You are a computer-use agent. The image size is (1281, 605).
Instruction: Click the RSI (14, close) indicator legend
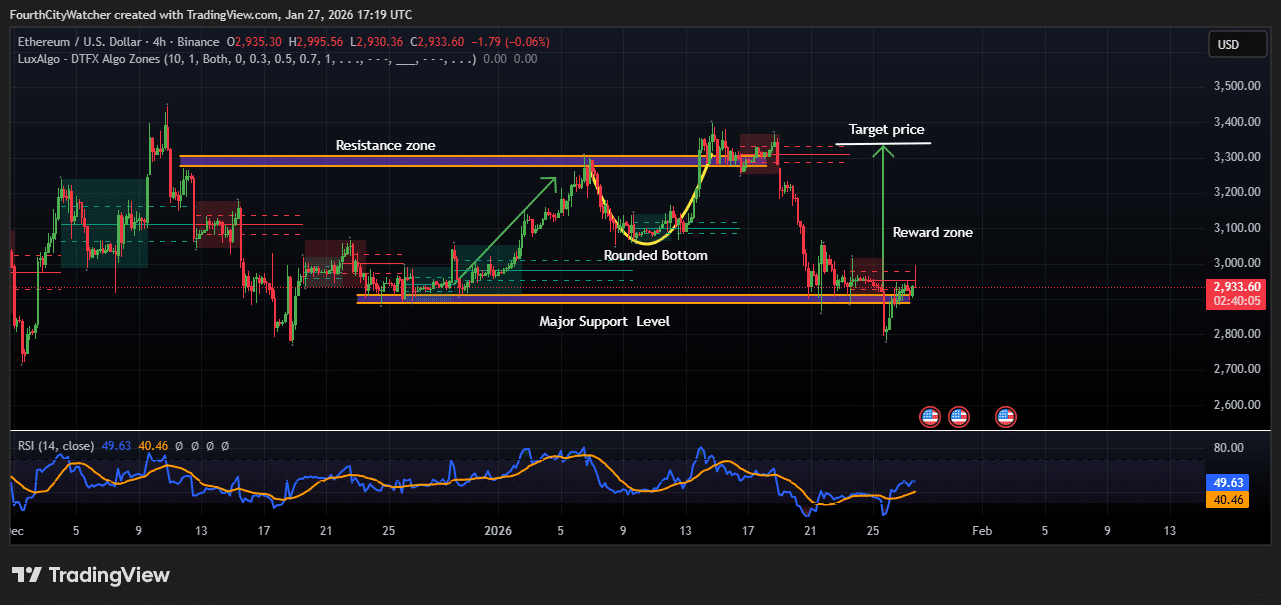(x=56, y=445)
